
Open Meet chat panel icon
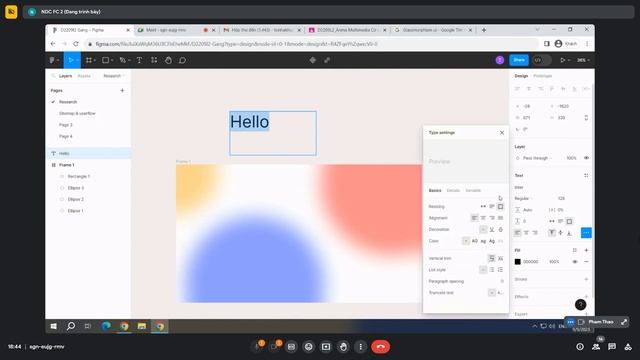612,347
